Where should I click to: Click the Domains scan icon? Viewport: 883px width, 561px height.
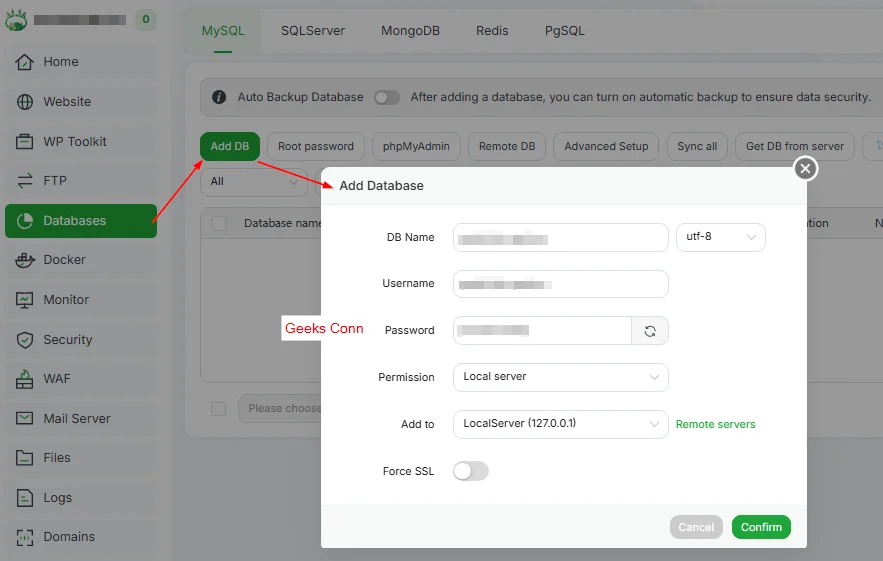pyautogui.click(x=24, y=537)
